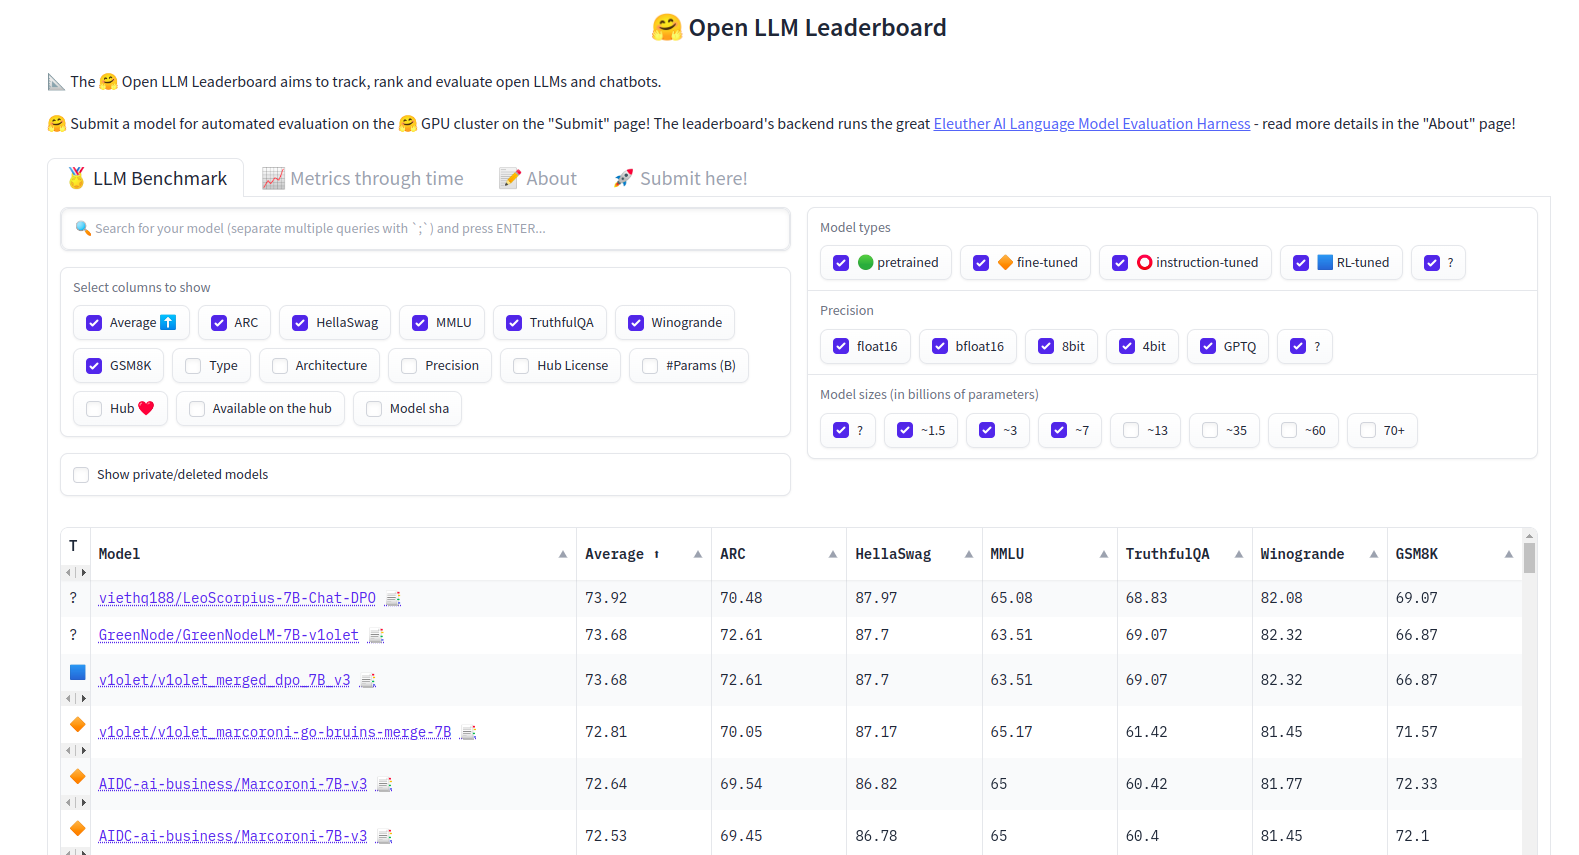Enable the Architecture column checkbox
Screen dimensions: 1579x855
pos(281,366)
